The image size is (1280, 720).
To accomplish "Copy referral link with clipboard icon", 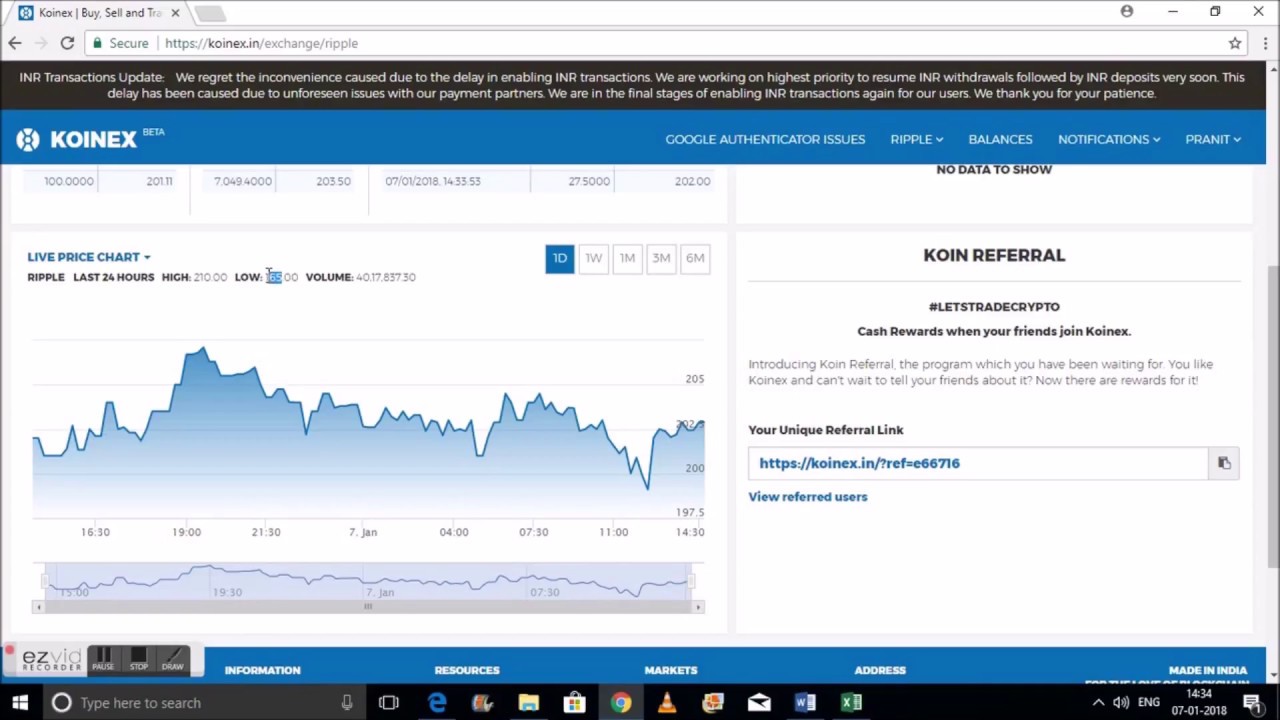I will (1224, 463).
